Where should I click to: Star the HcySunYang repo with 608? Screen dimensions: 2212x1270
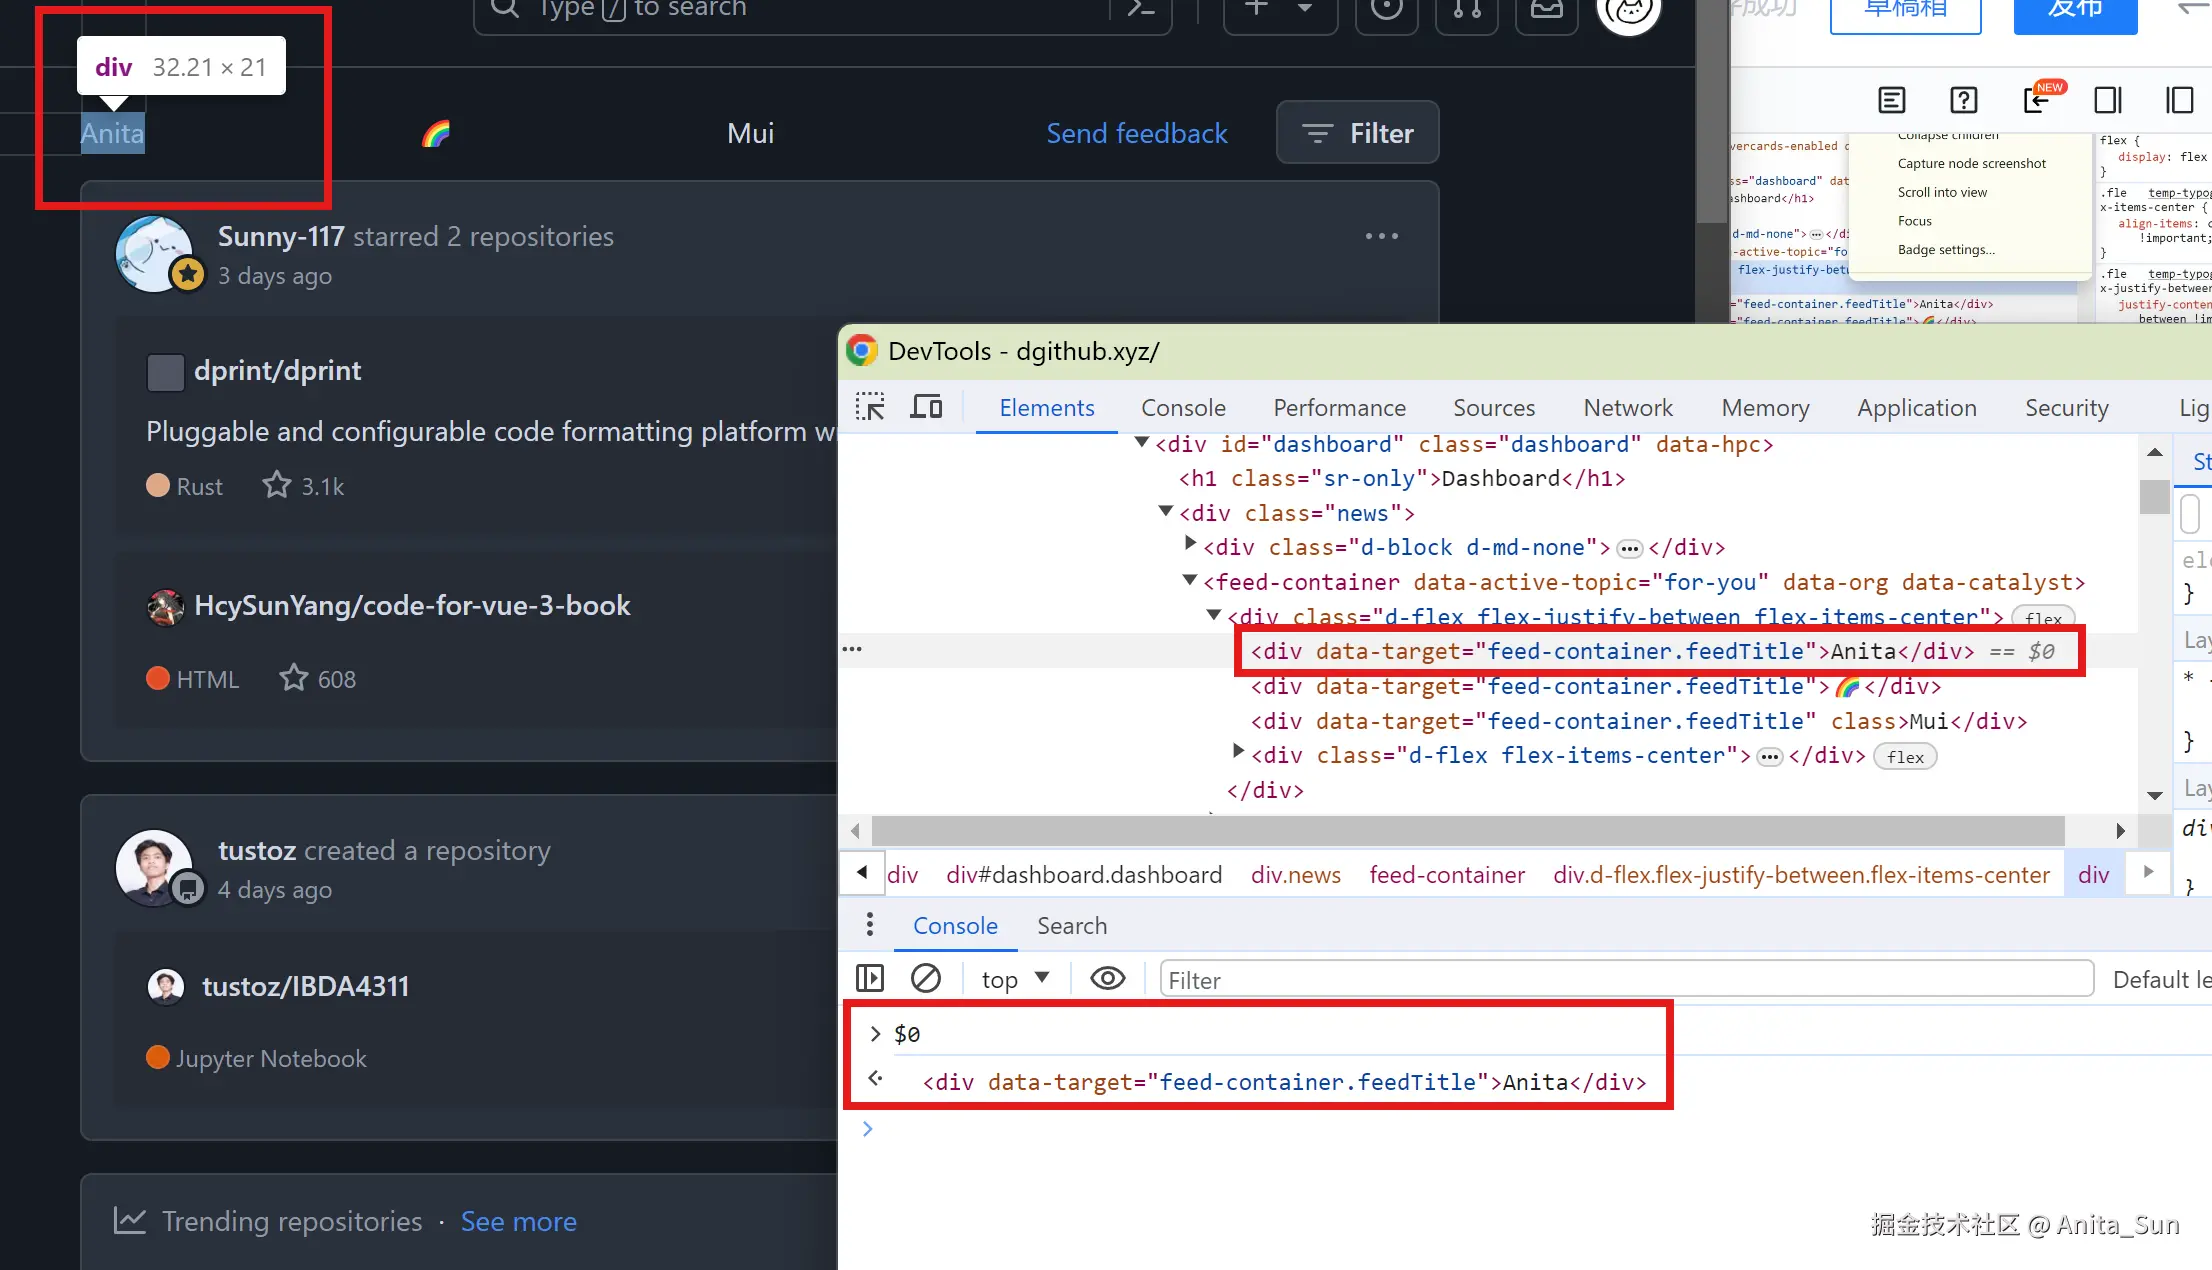tap(293, 679)
